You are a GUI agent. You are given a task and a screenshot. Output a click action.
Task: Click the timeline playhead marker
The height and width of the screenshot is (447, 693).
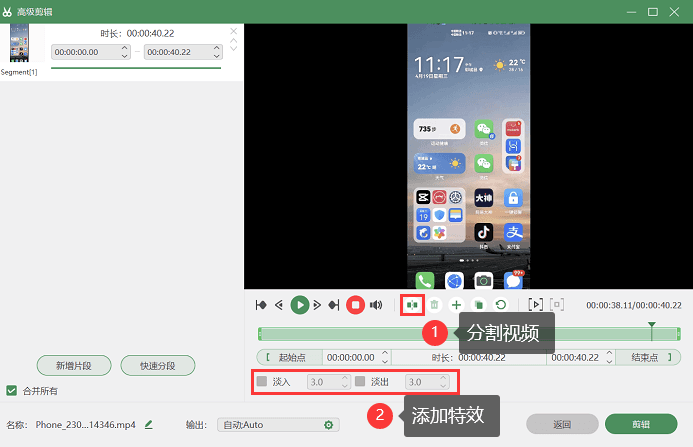coord(651,331)
